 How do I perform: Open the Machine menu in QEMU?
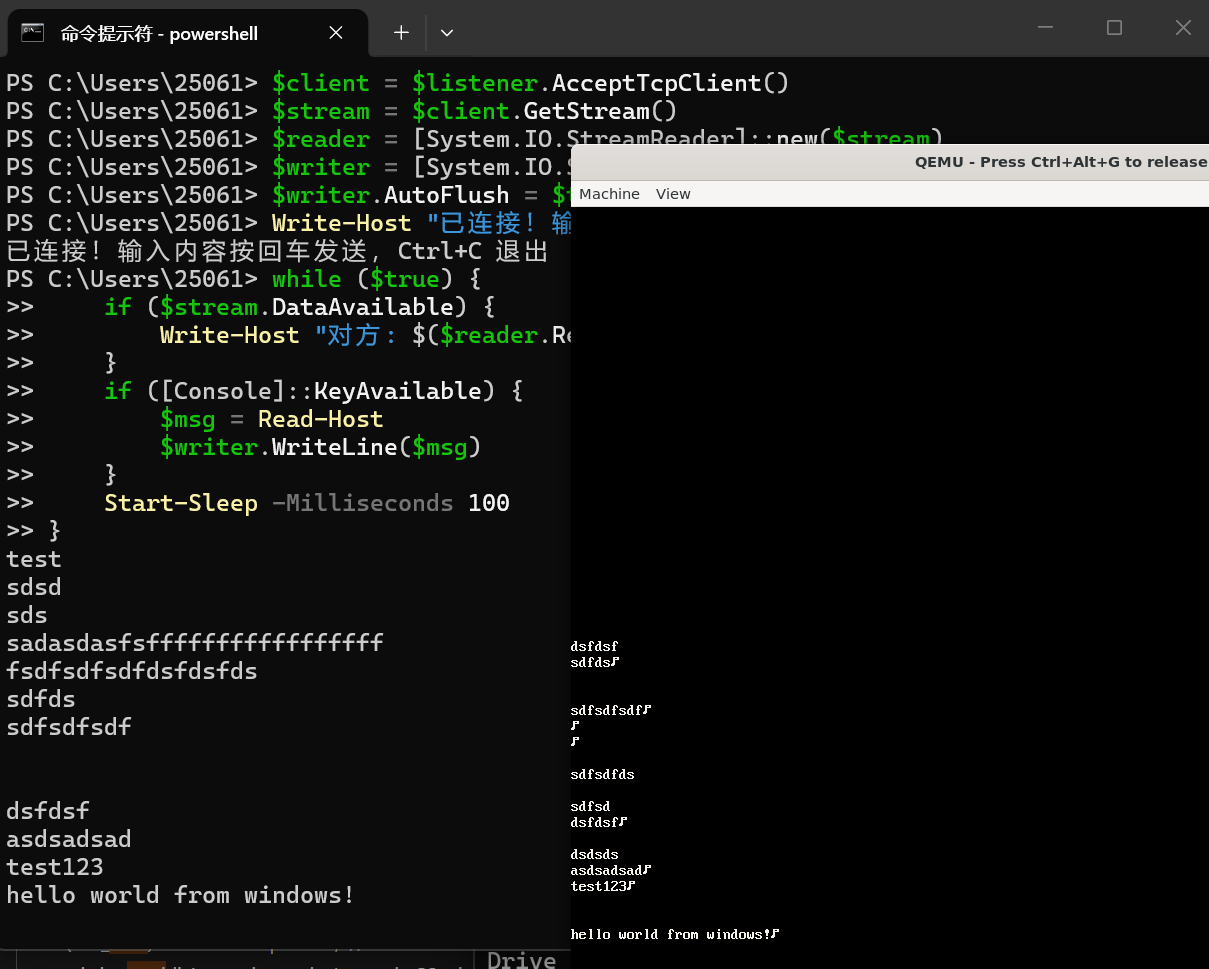coord(609,194)
